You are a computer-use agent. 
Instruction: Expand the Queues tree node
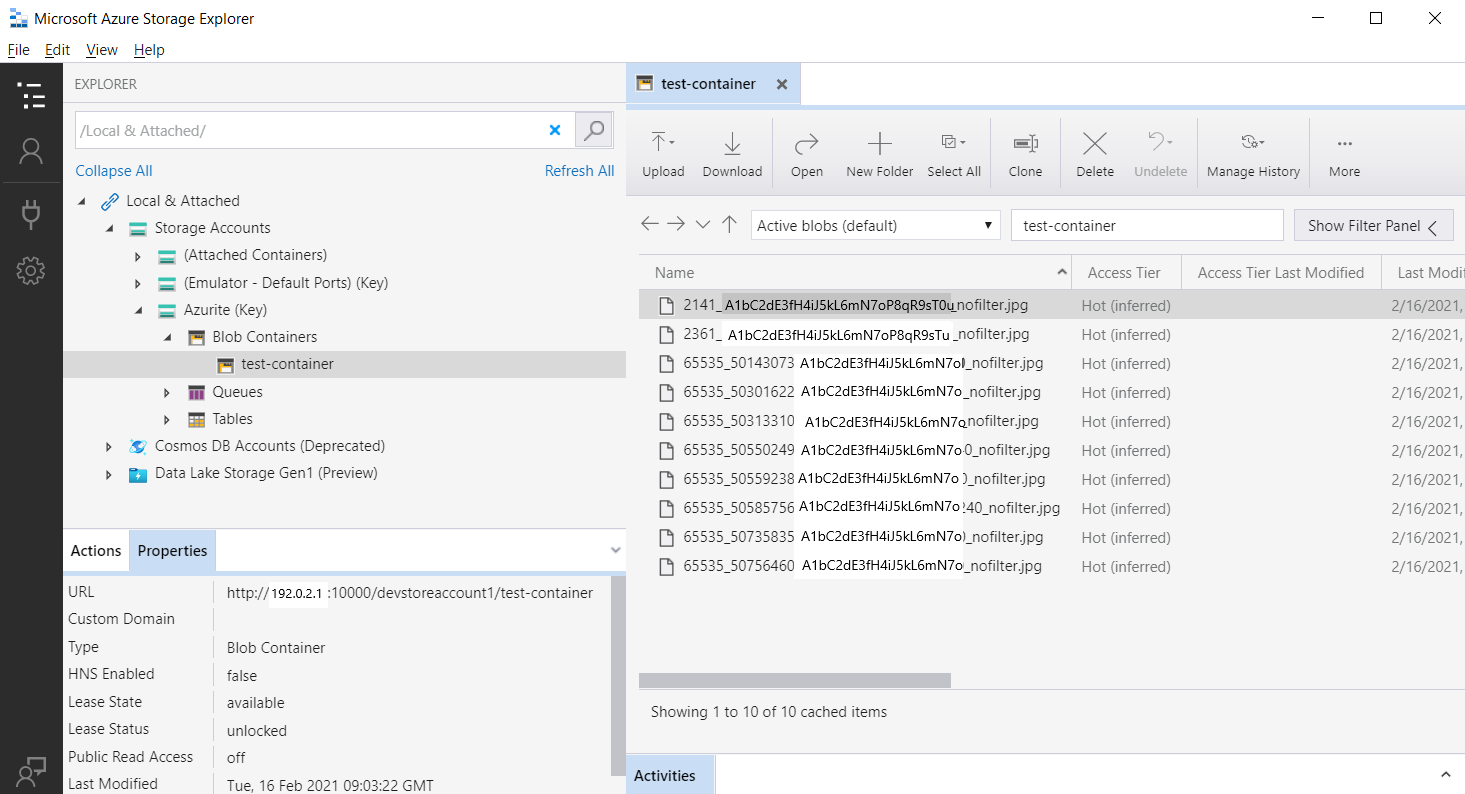[167, 392]
